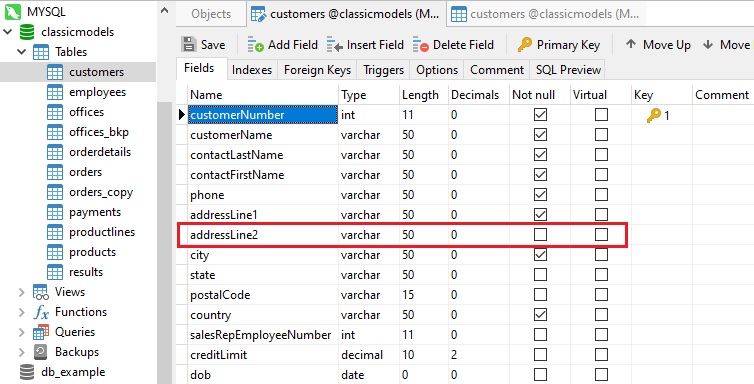
Task: Click the results table icon
Action: [x=55, y=272]
